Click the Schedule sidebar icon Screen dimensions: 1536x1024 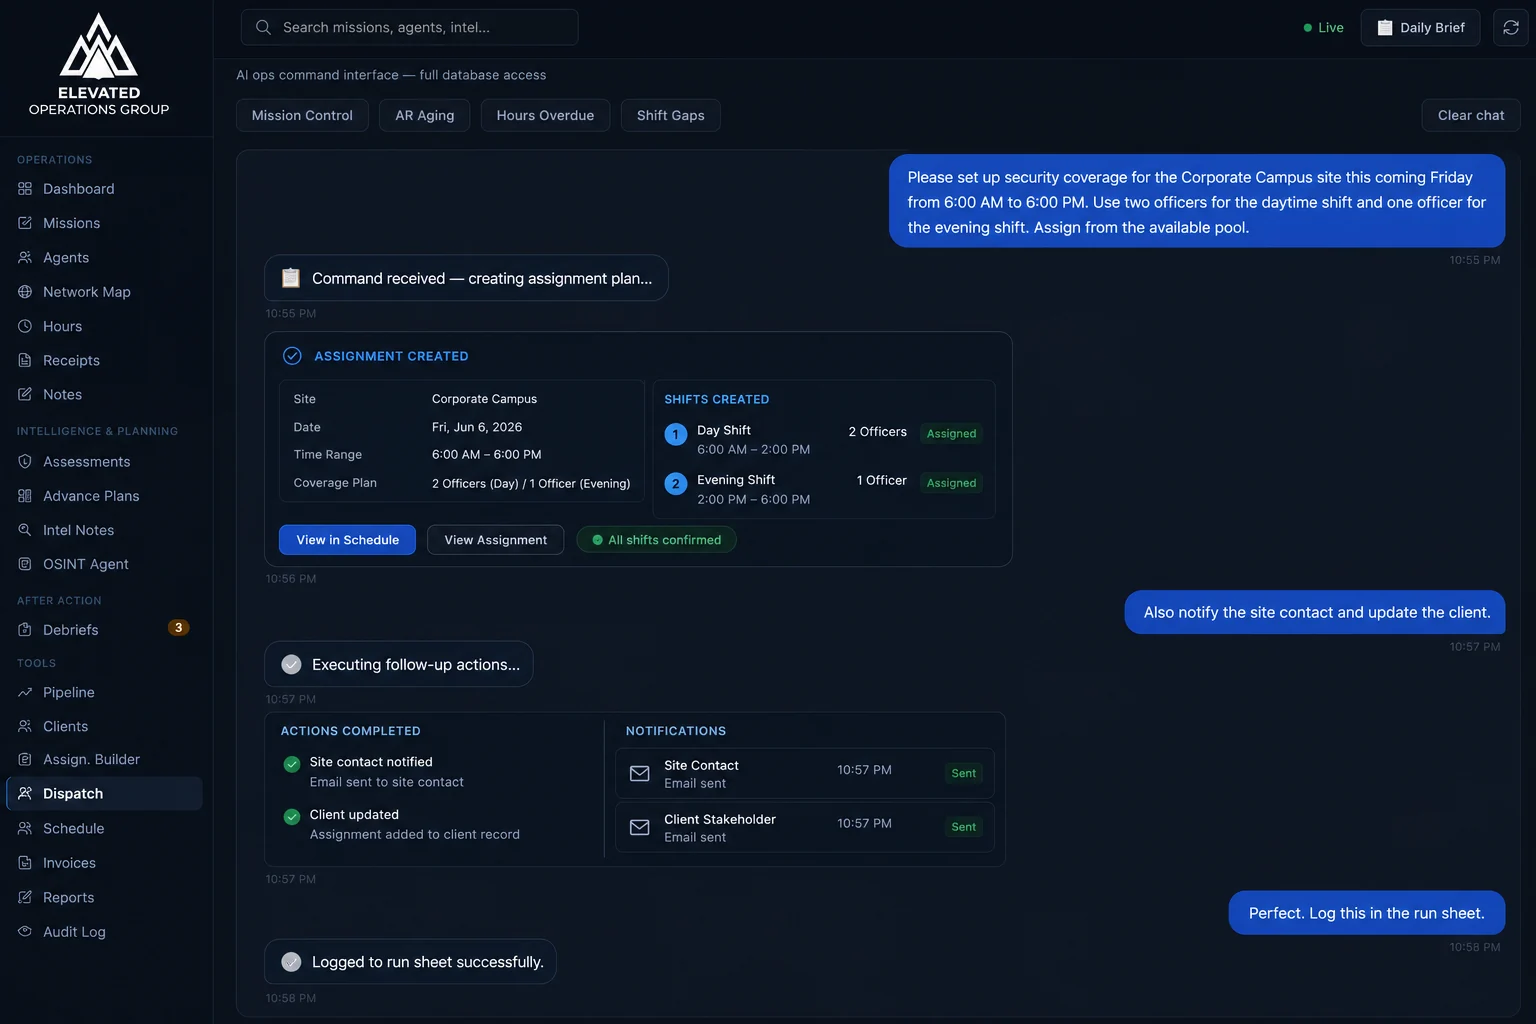[x=25, y=828]
